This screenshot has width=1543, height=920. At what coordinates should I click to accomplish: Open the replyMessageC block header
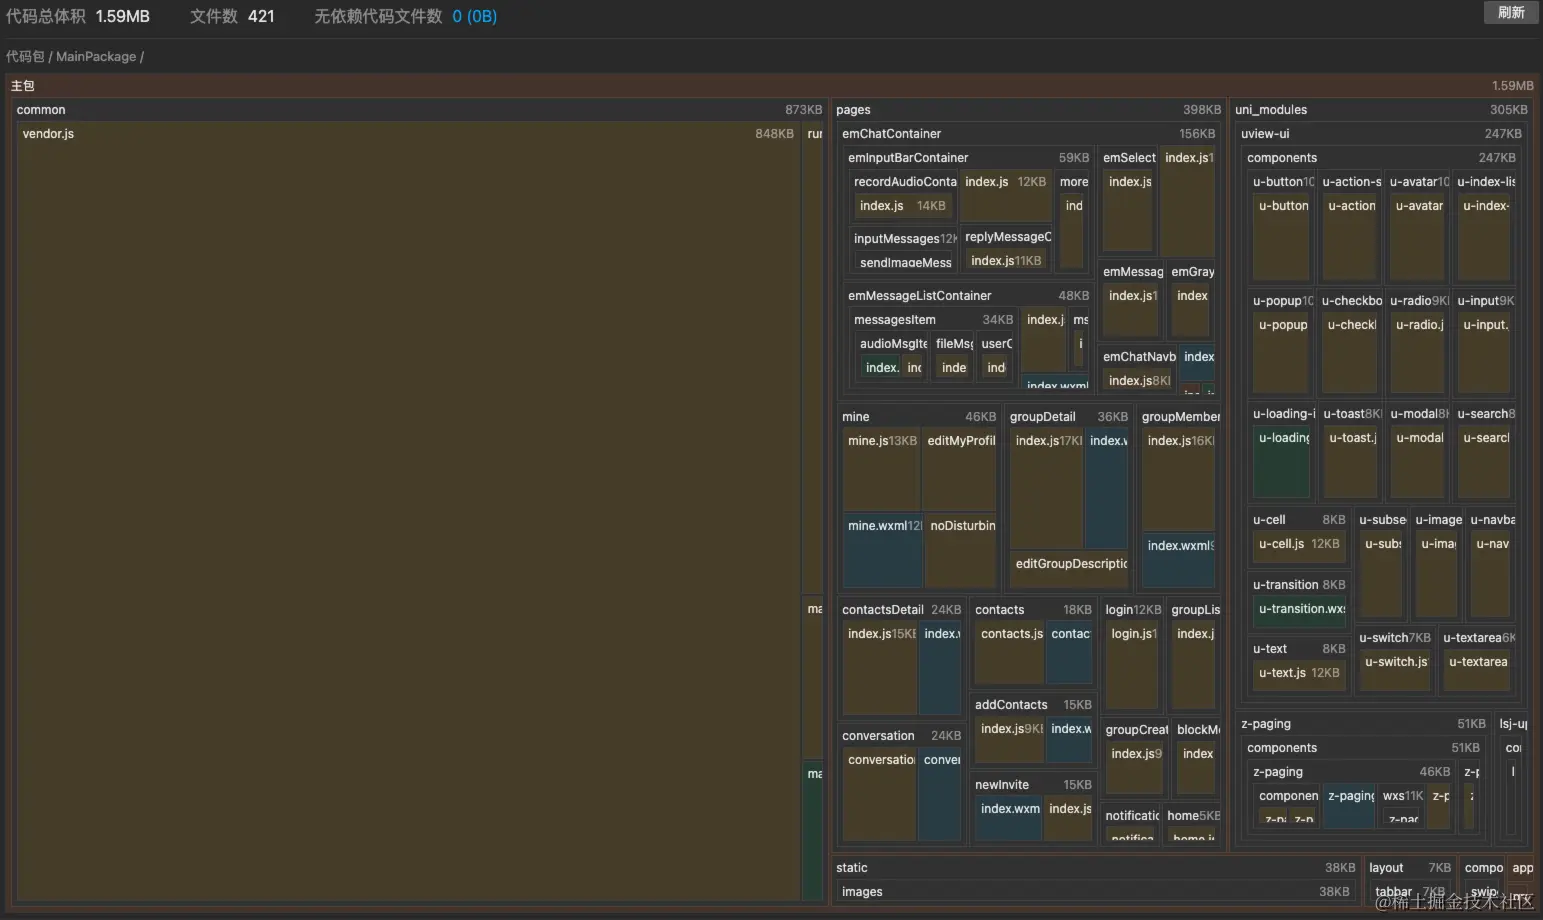tap(1007, 237)
